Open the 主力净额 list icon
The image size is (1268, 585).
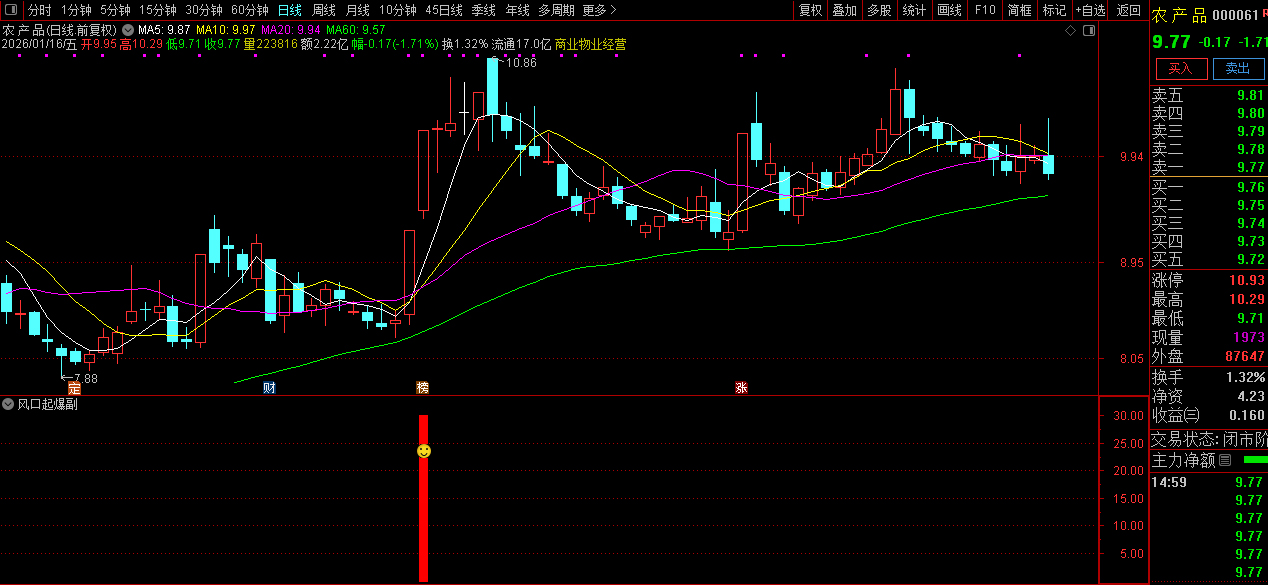[1225, 460]
